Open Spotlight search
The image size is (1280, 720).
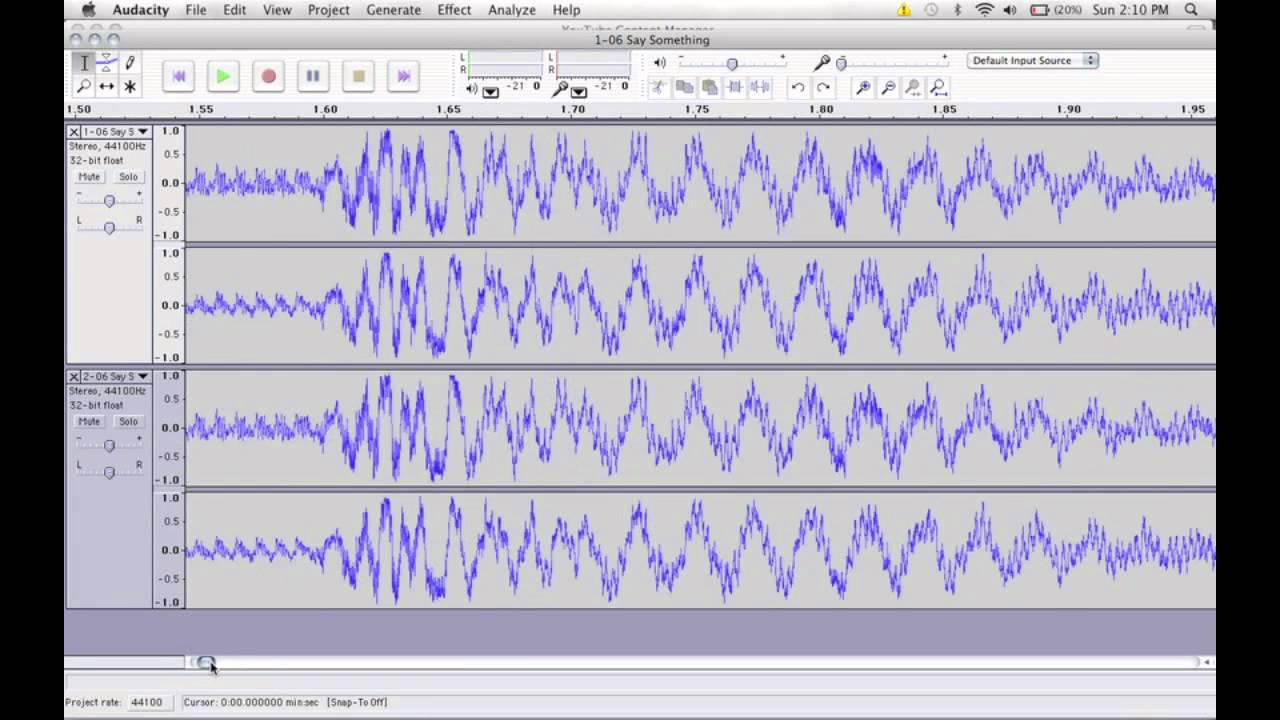point(1191,10)
